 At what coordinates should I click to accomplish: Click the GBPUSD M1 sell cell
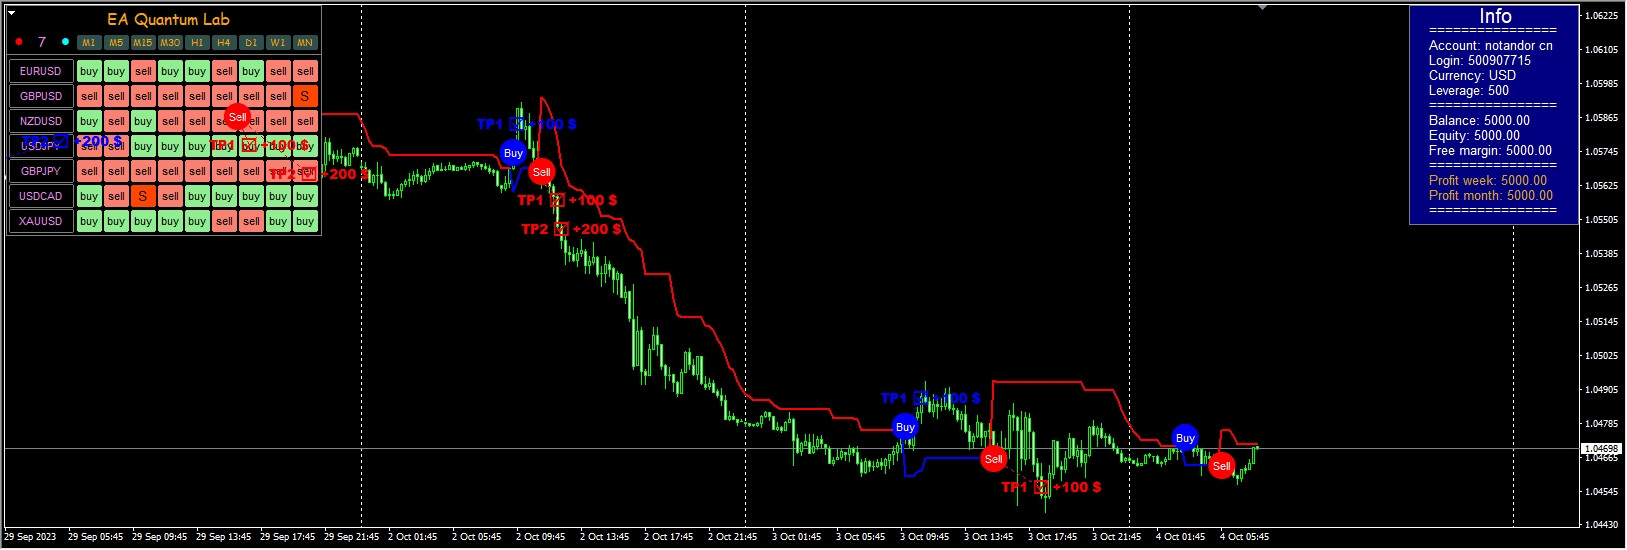click(89, 96)
